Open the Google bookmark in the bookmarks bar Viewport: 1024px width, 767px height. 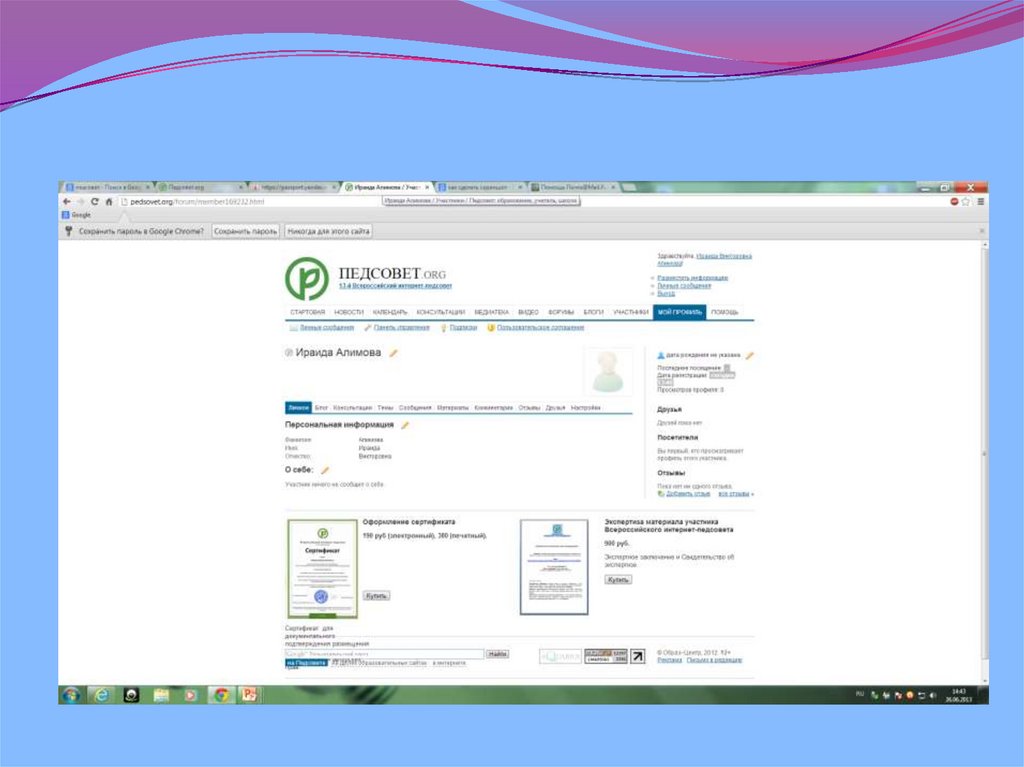click(x=76, y=215)
